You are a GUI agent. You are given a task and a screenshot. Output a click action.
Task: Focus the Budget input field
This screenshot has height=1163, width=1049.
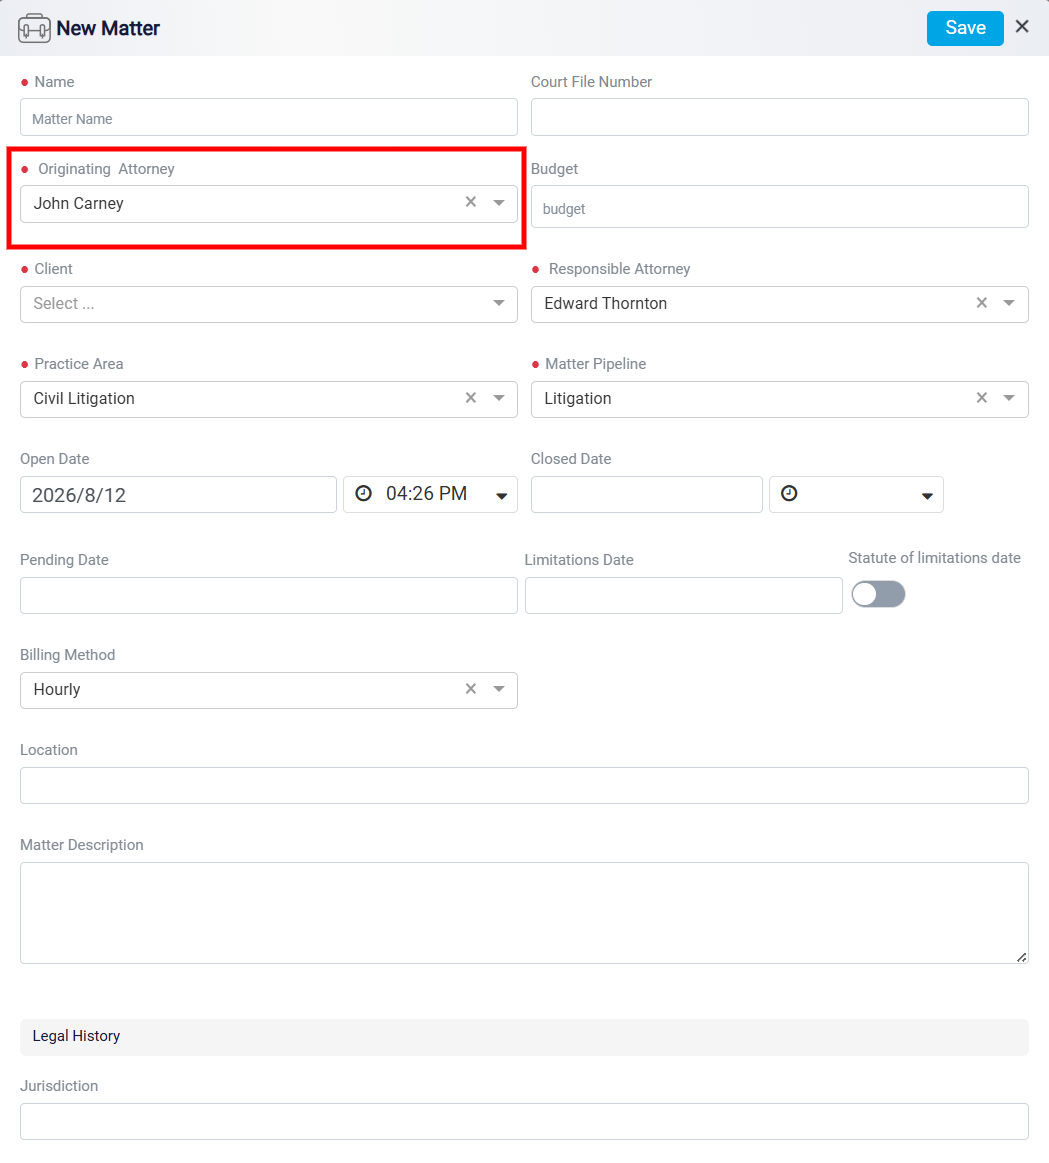coord(780,207)
